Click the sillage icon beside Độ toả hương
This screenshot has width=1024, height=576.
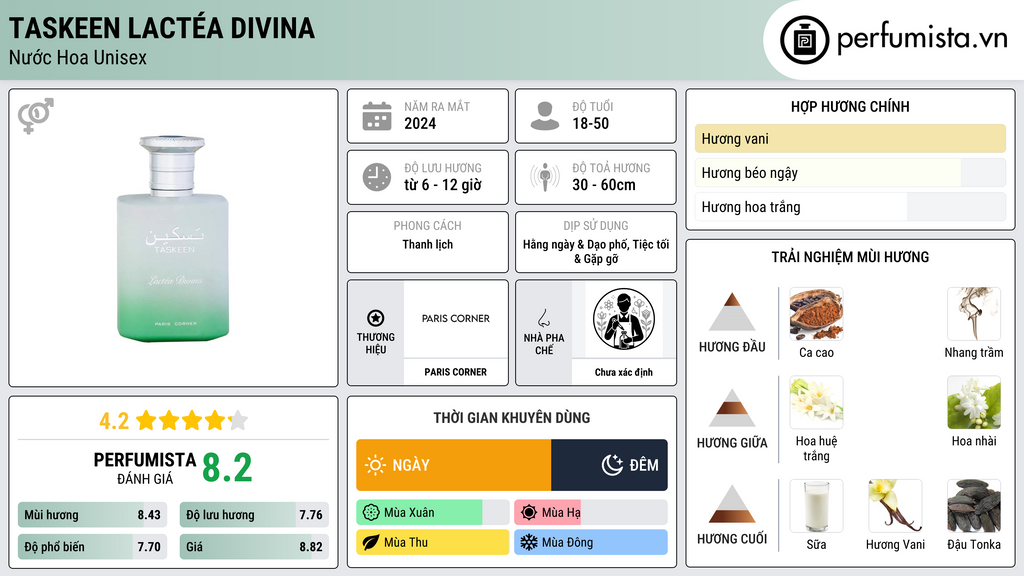click(x=545, y=177)
